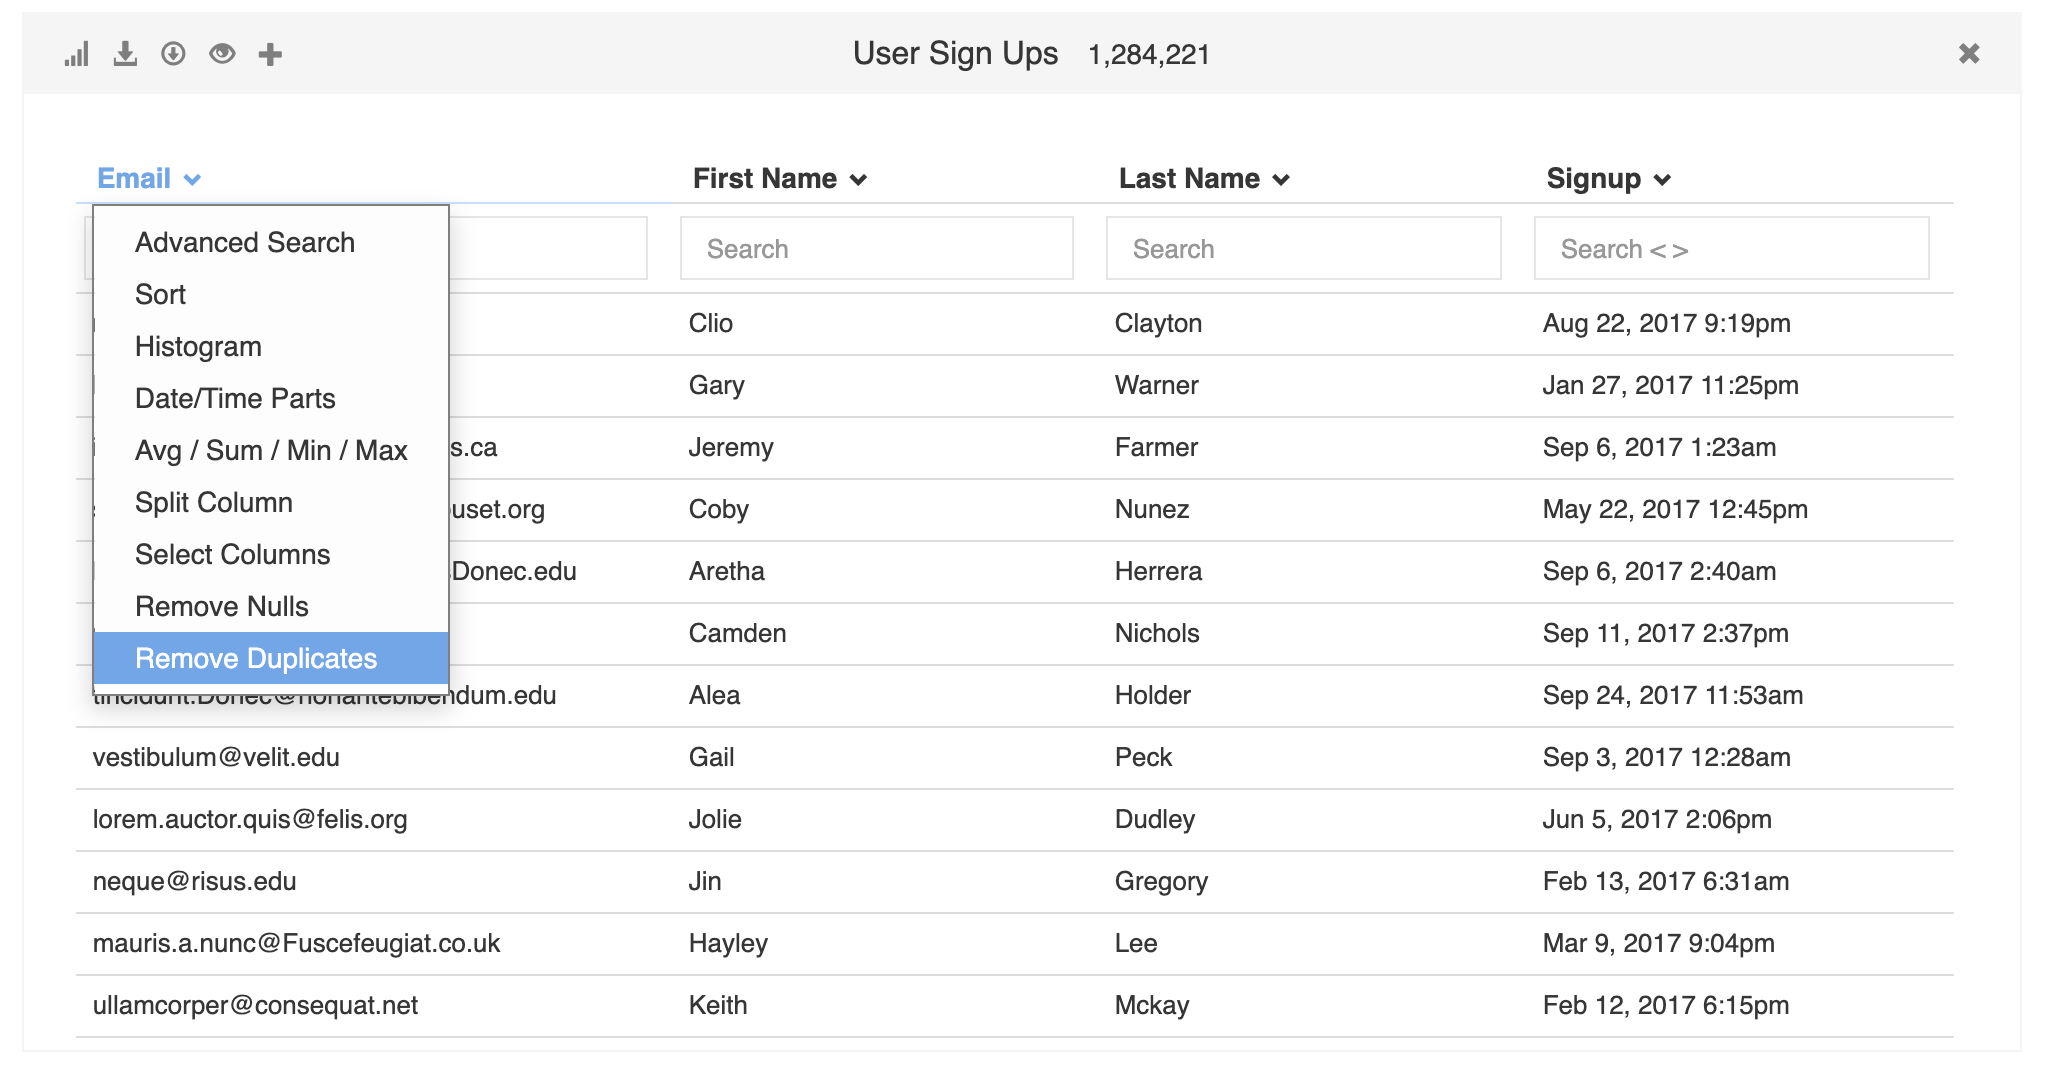
Task: Choose Remove Nulls menu entry
Action: coord(221,606)
